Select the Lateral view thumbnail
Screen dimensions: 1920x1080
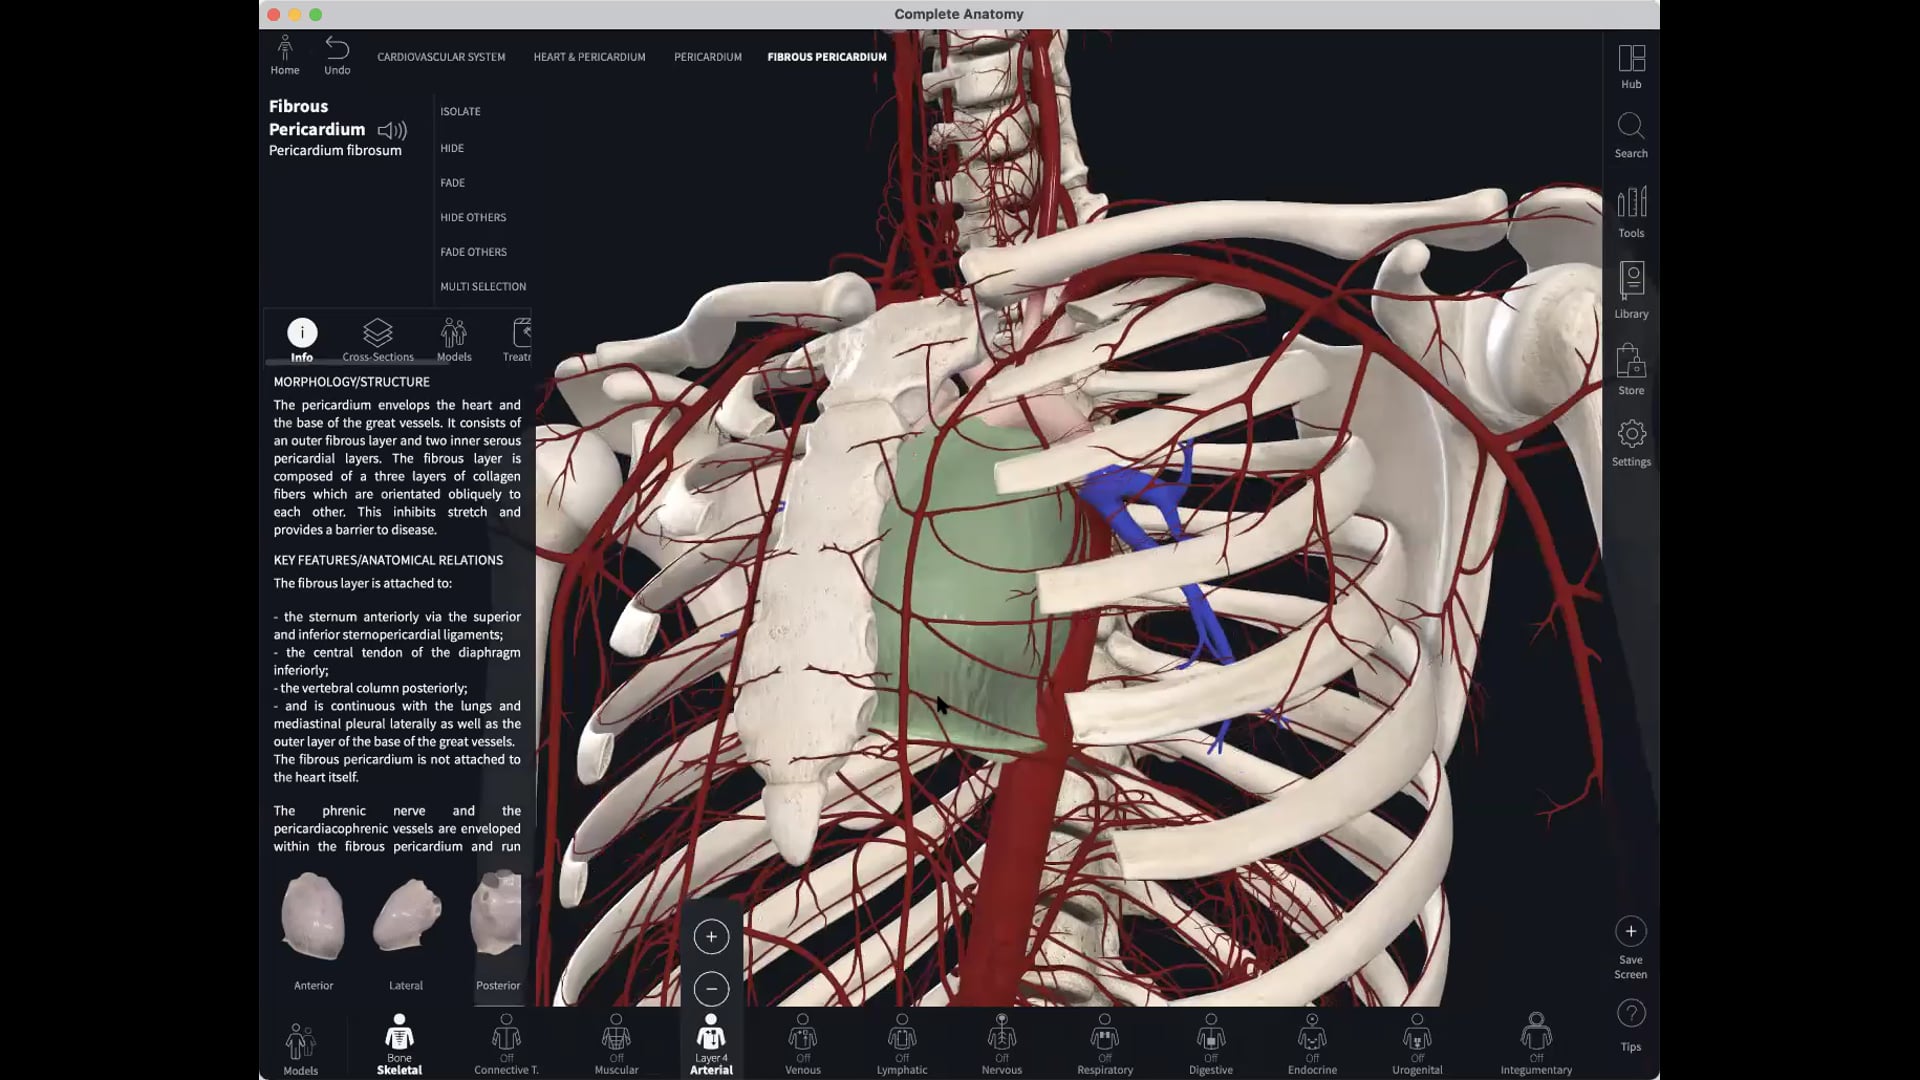coord(406,918)
